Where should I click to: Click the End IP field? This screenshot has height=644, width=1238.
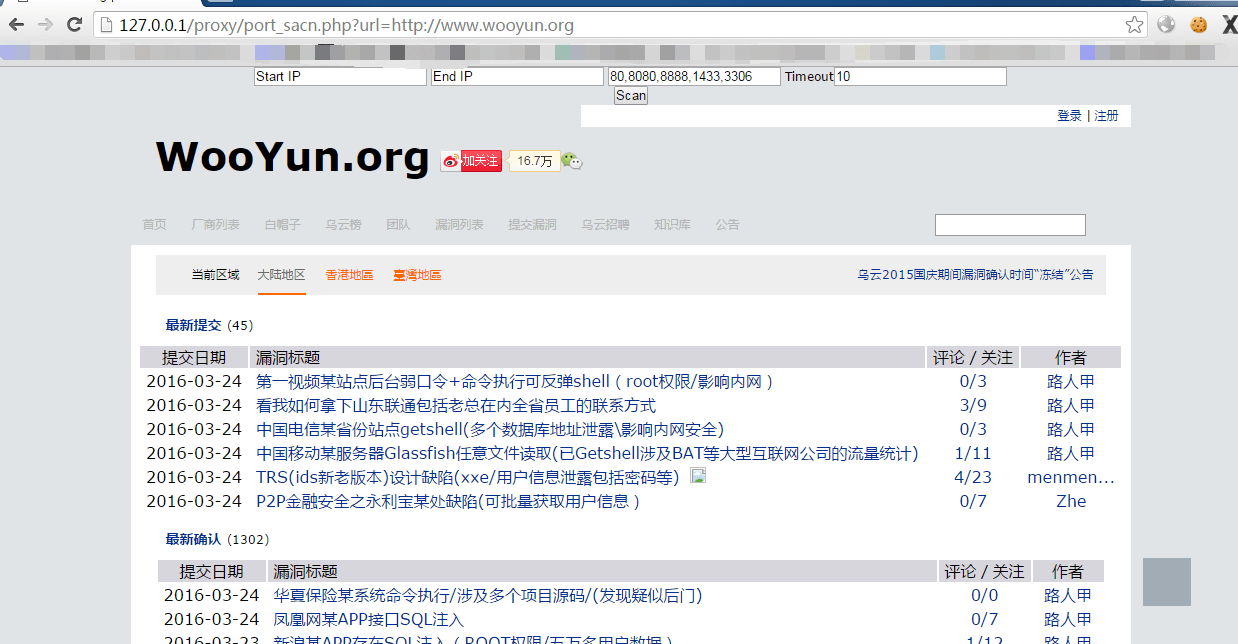518,77
